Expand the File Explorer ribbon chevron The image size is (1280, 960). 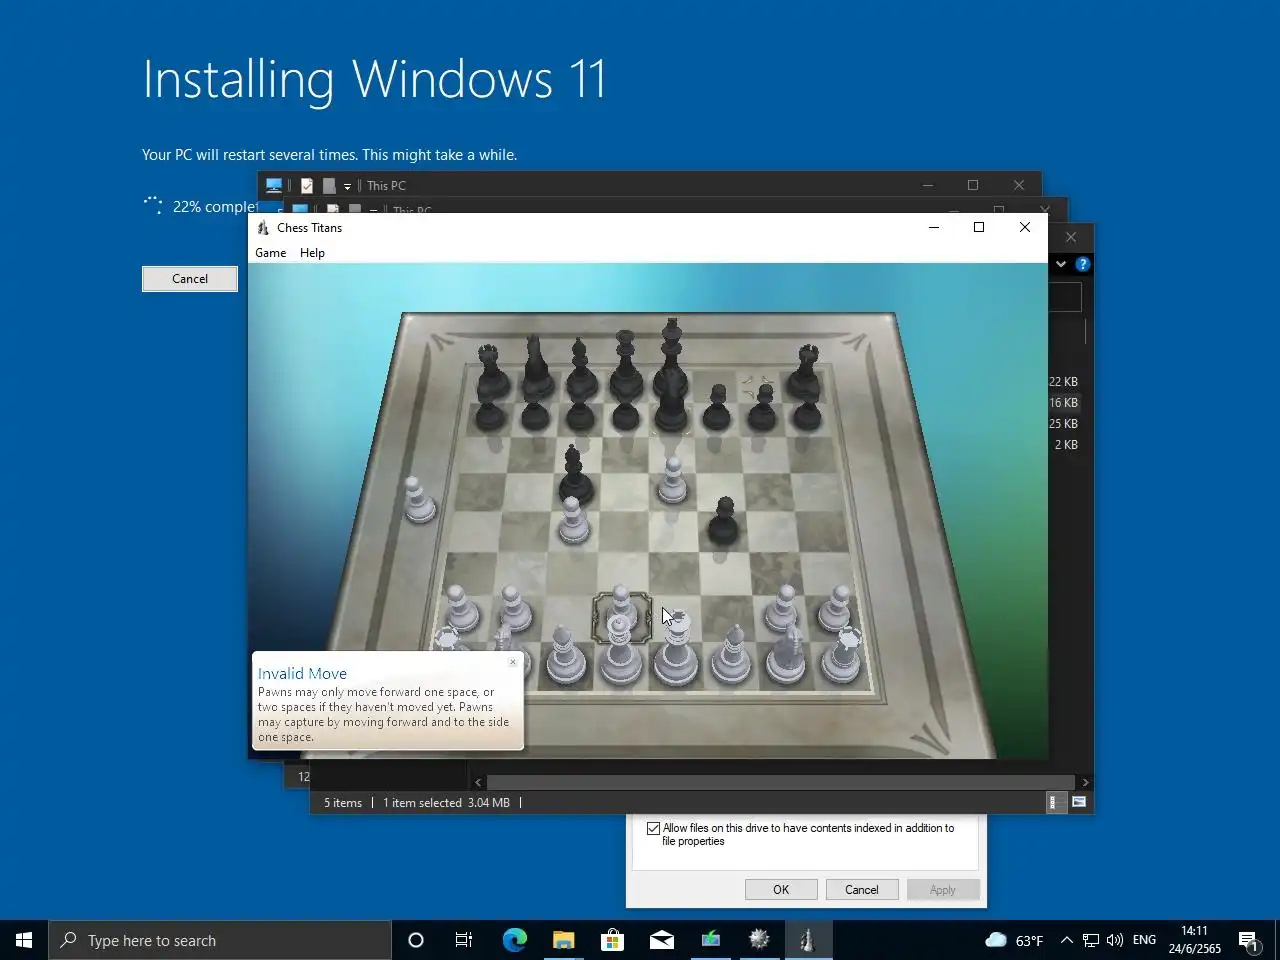(1061, 264)
